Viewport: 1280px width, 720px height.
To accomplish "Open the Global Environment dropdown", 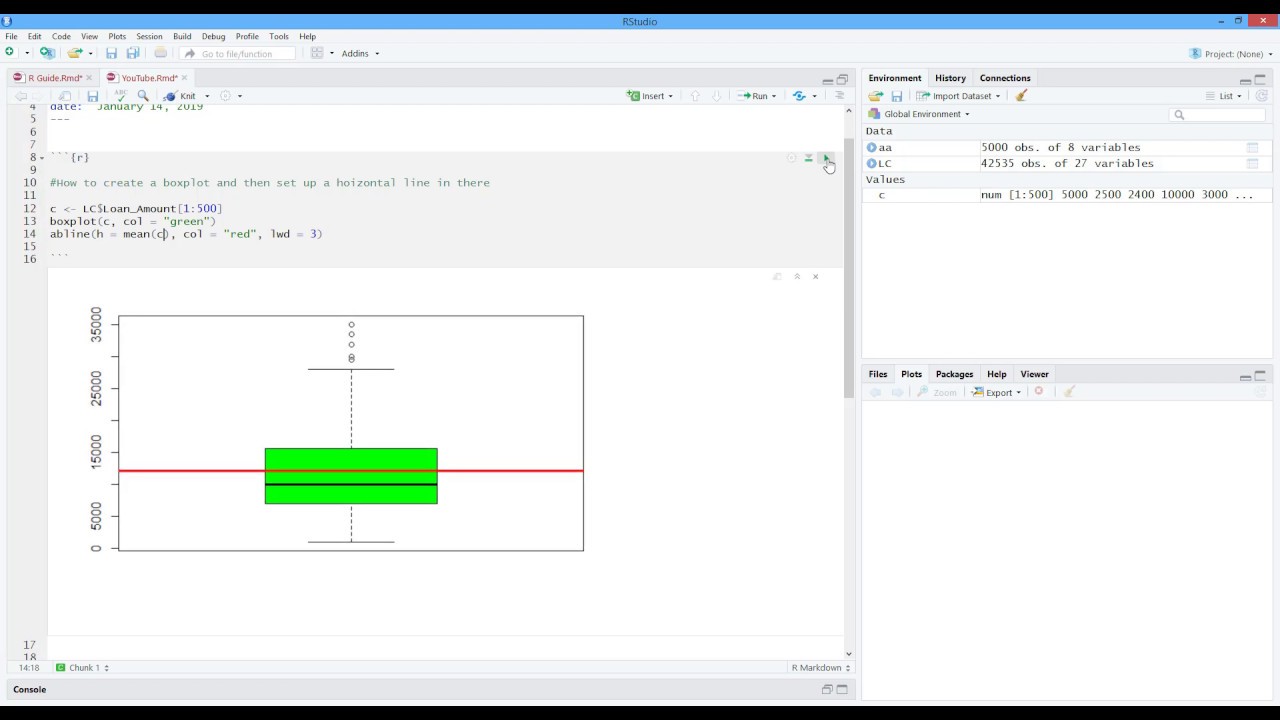I will point(919,114).
